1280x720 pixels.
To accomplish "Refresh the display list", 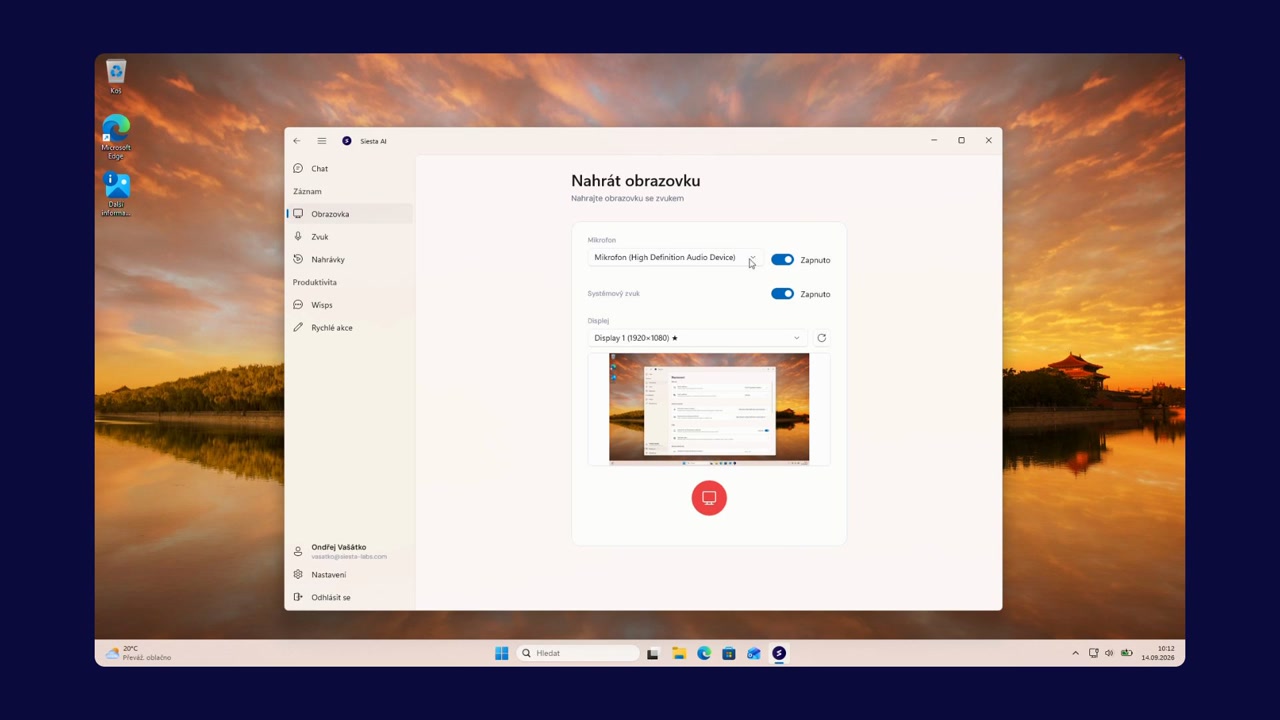I will pos(822,338).
